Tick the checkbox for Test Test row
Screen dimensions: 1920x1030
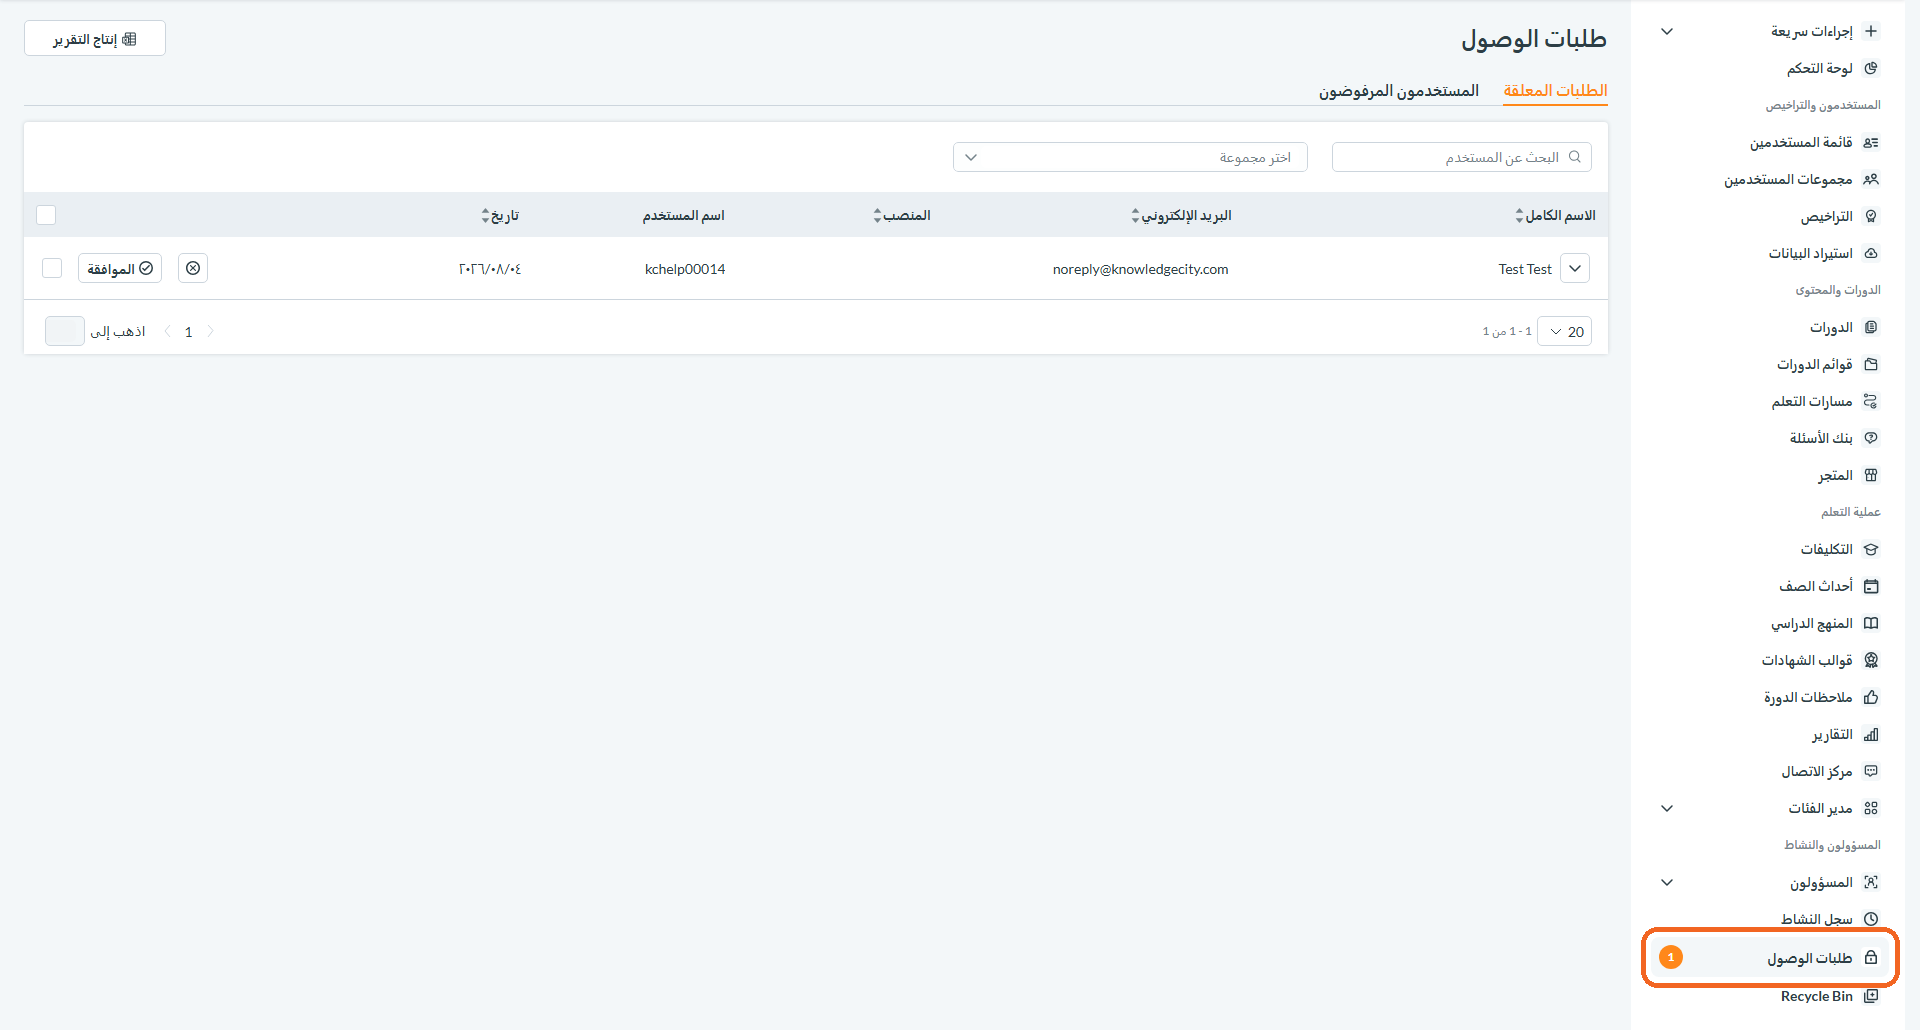click(52, 268)
